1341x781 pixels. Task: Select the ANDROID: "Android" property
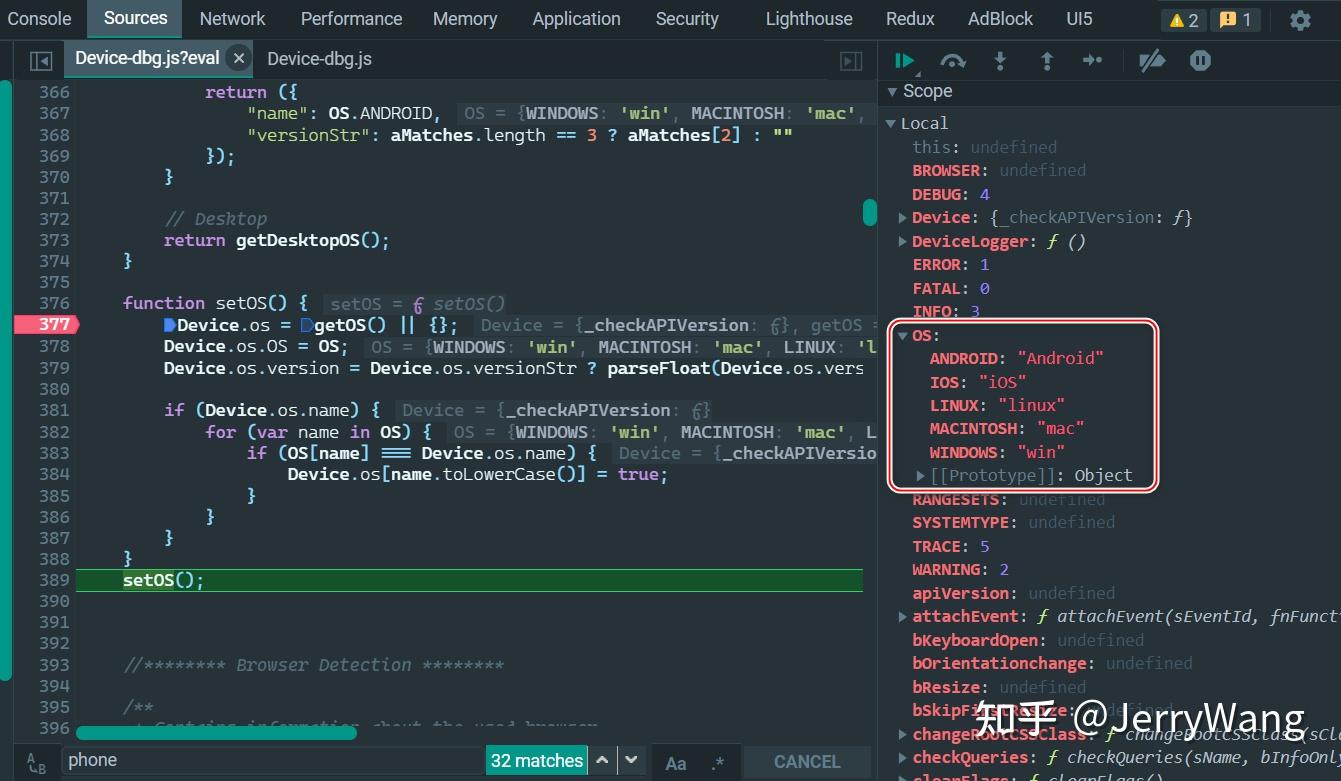pyautogui.click(x=1016, y=358)
